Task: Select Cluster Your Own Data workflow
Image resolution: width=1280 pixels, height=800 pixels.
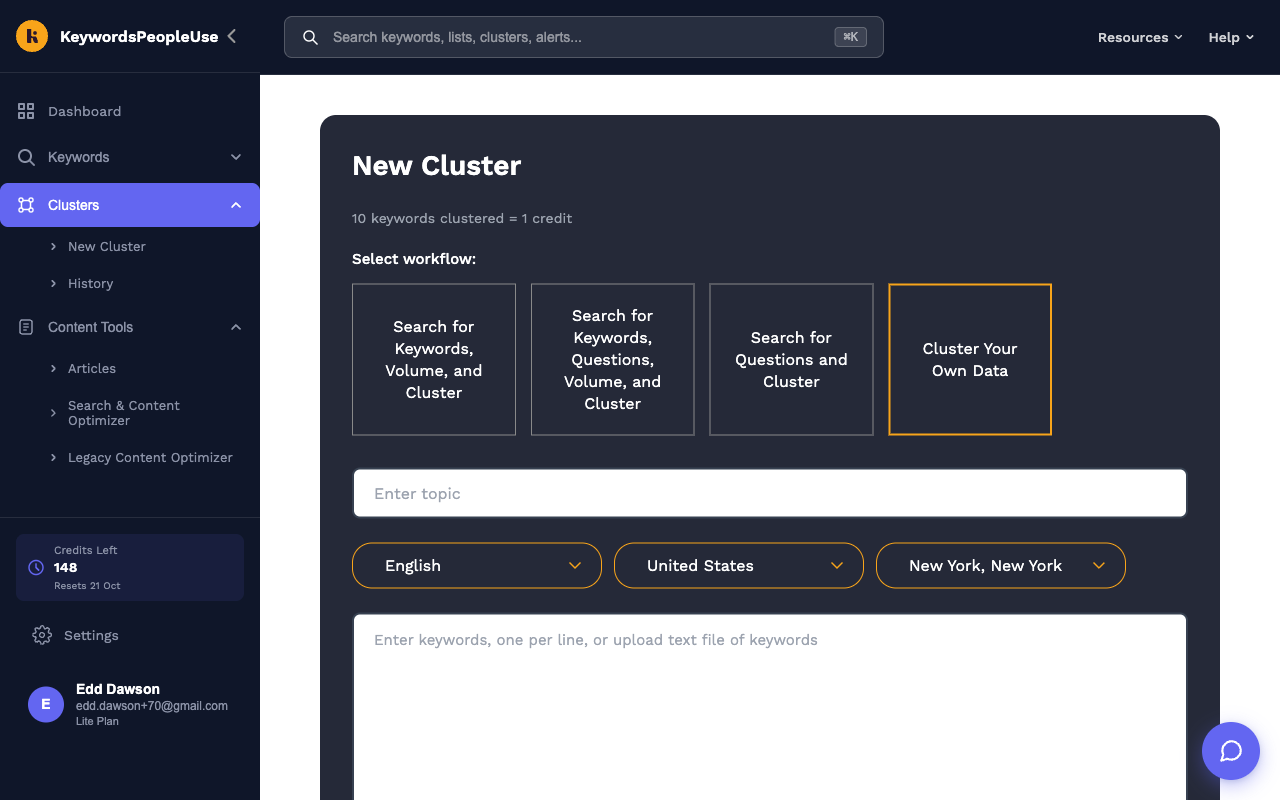Action: 970,359
